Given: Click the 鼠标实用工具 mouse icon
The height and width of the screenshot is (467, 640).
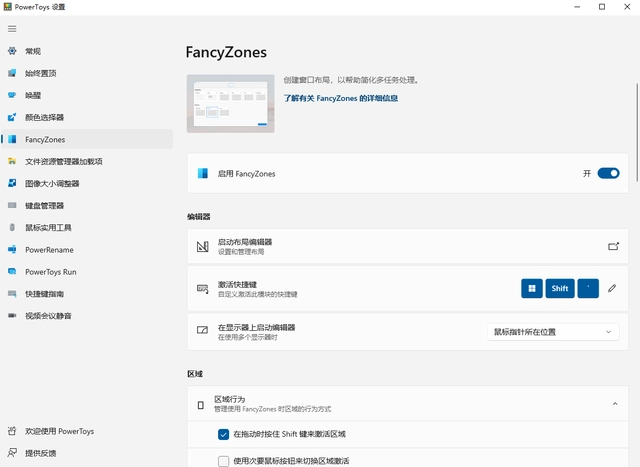Looking at the screenshot, I should (x=12, y=227).
